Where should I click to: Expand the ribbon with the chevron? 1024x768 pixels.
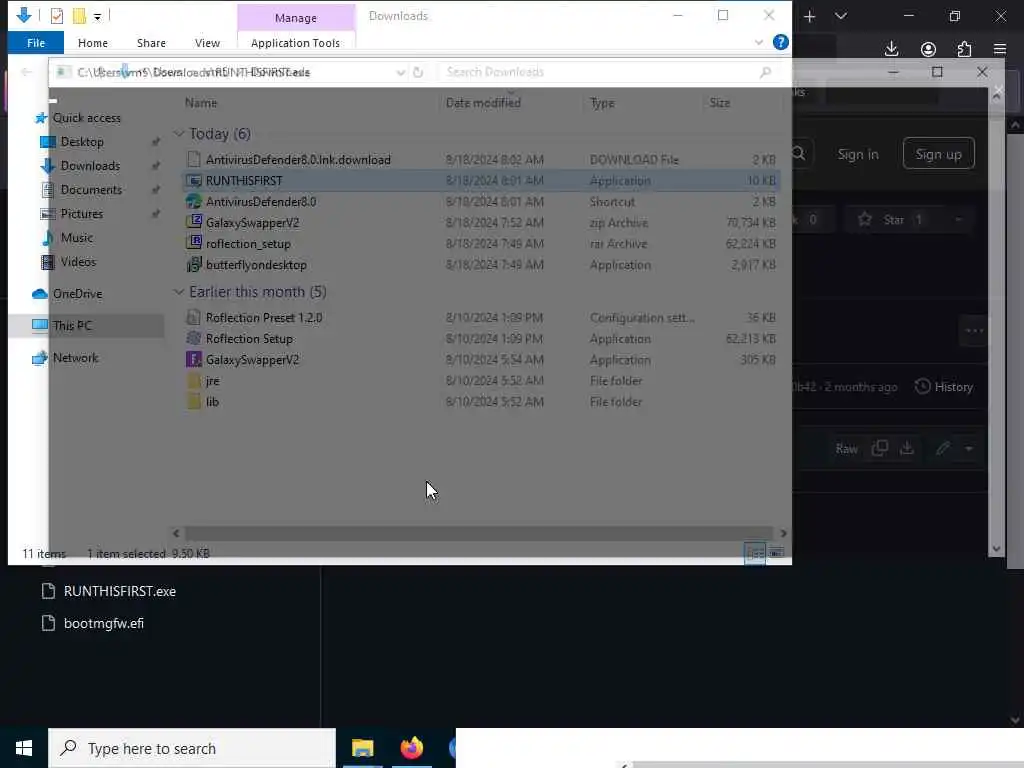tap(759, 42)
